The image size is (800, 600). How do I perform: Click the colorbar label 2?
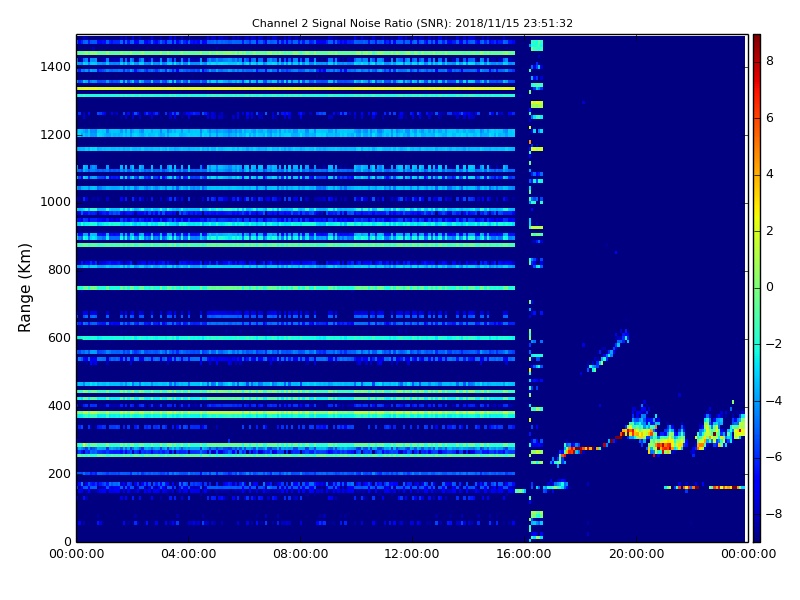[x=770, y=231]
